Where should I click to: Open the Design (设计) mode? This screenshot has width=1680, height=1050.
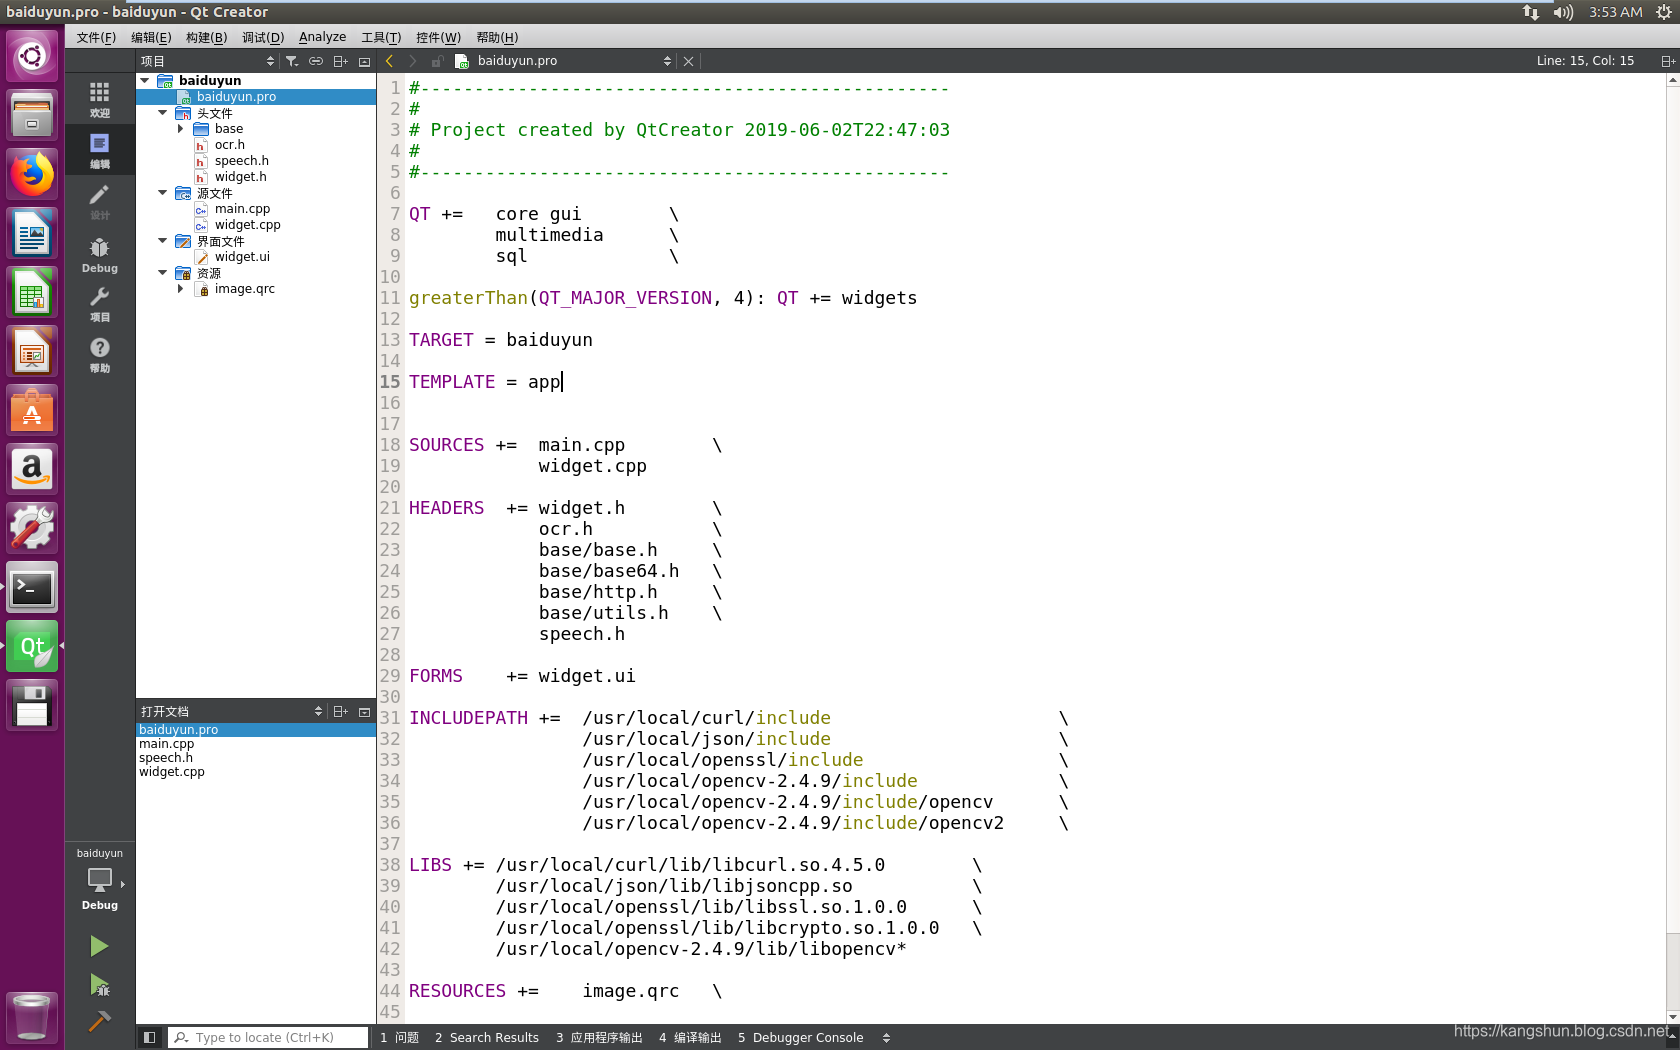[x=99, y=201]
